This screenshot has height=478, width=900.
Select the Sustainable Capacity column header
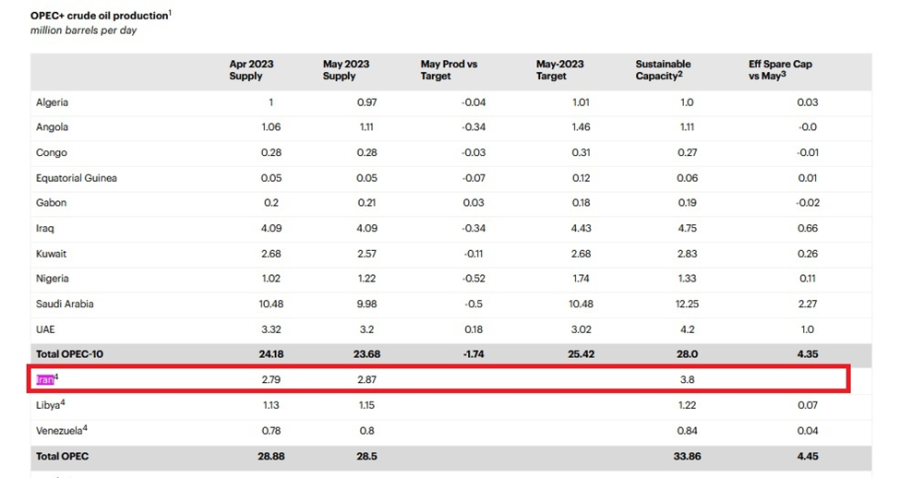tap(663, 70)
